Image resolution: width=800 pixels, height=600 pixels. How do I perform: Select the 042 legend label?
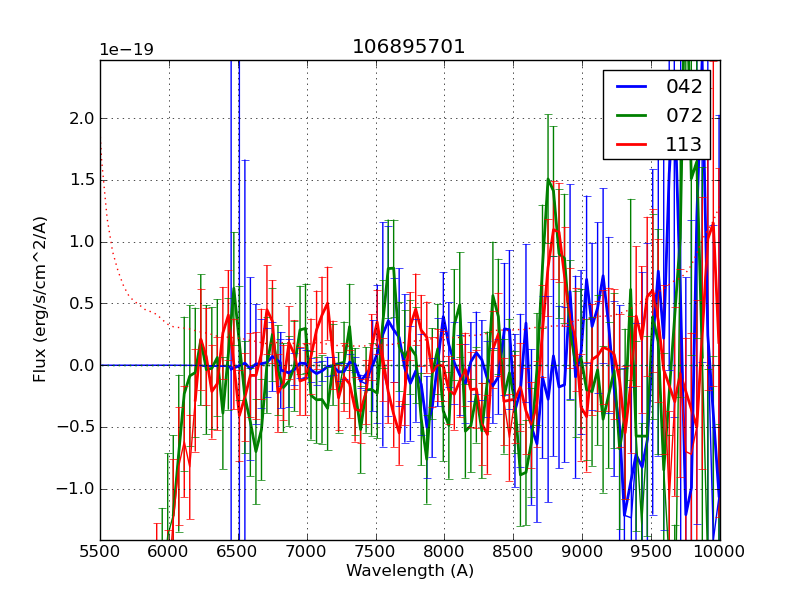[684, 87]
